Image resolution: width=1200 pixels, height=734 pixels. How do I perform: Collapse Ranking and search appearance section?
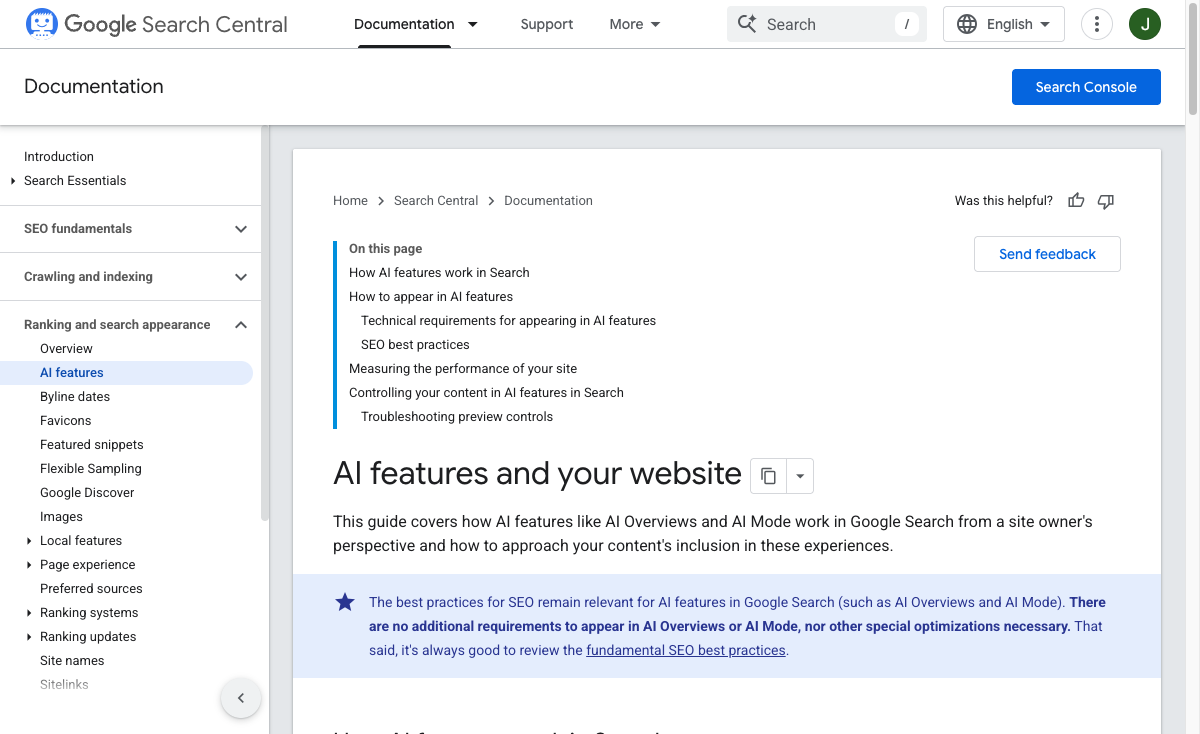241,325
